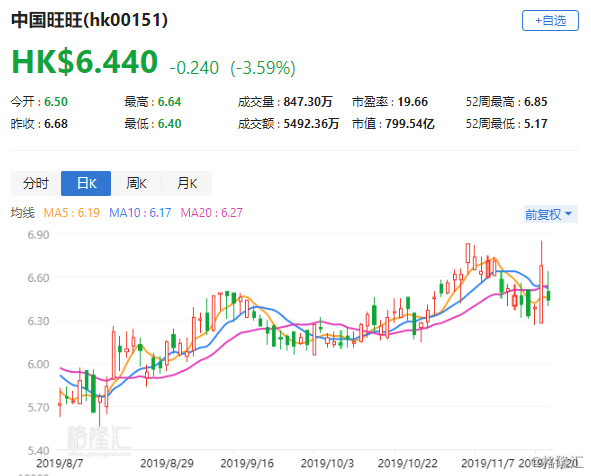Click the 均线 label
This screenshot has height=476, width=591.
[x=23, y=213]
